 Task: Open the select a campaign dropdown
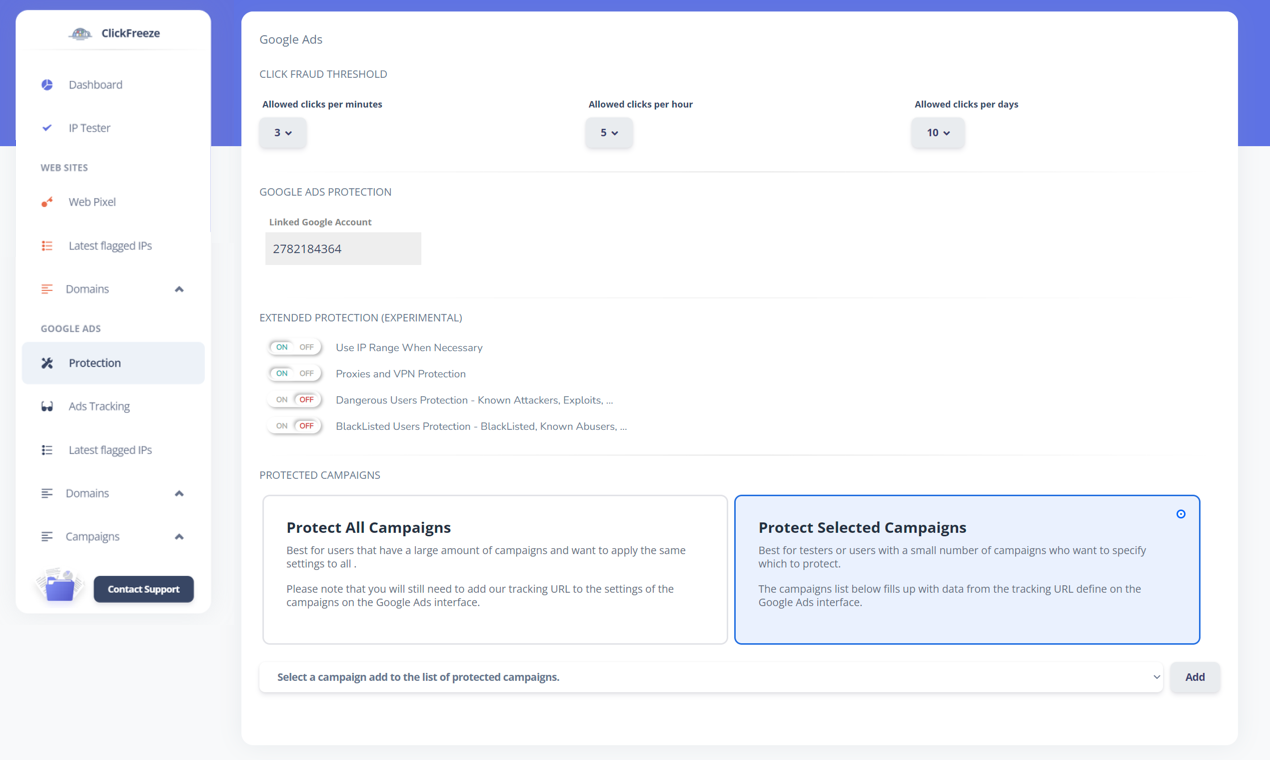coord(711,677)
